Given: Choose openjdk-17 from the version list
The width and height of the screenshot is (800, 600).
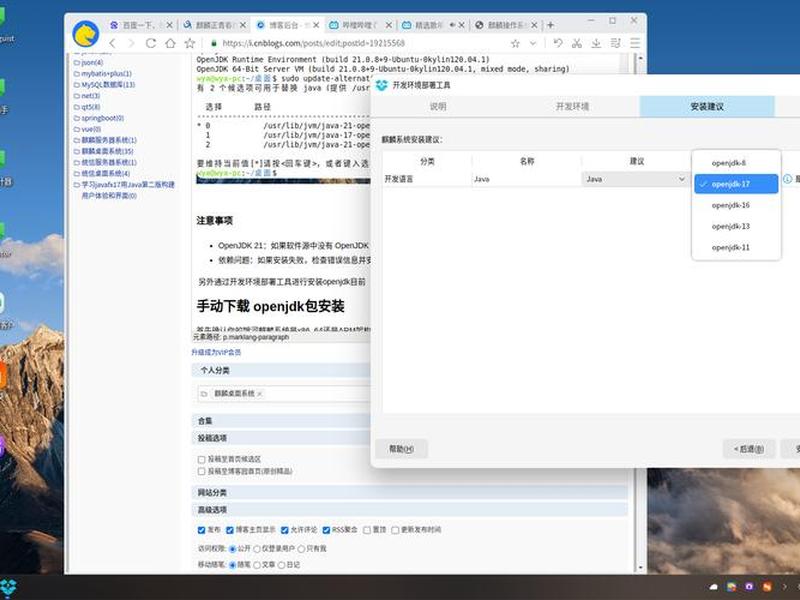Looking at the screenshot, I should coord(736,184).
